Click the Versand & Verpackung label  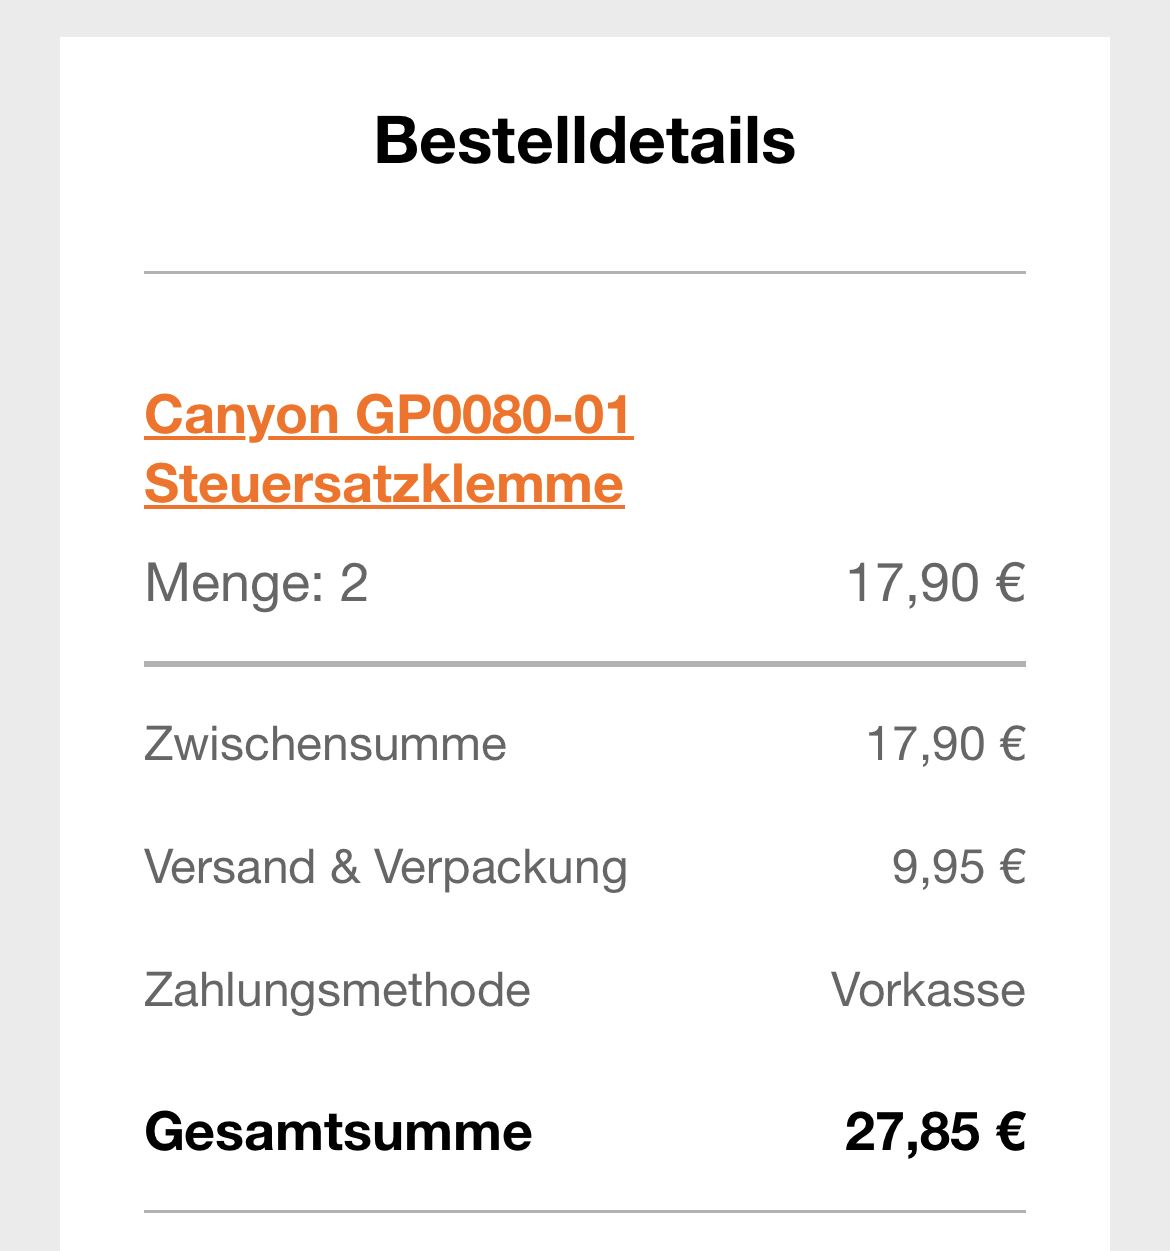385,867
